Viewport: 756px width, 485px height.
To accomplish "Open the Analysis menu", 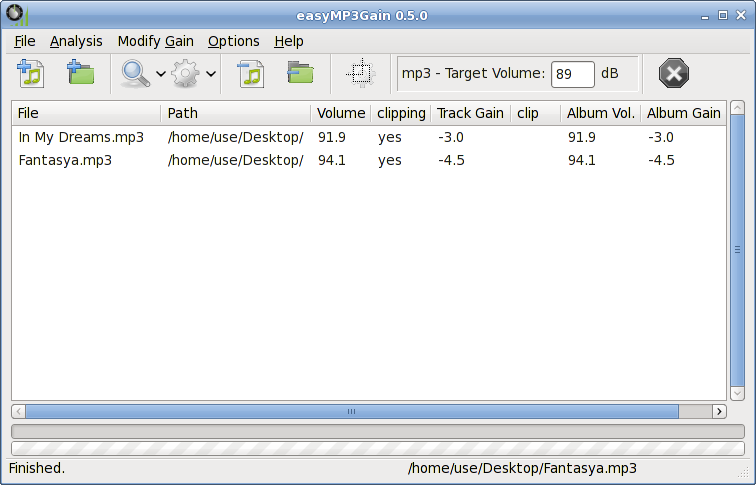I will pos(76,41).
